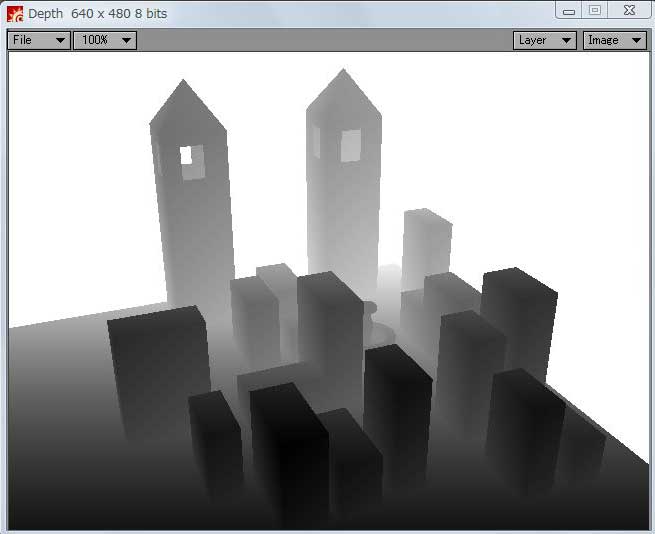
Task: Click the white window on left tower
Action: pyautogui.click(x=186, y=155)
